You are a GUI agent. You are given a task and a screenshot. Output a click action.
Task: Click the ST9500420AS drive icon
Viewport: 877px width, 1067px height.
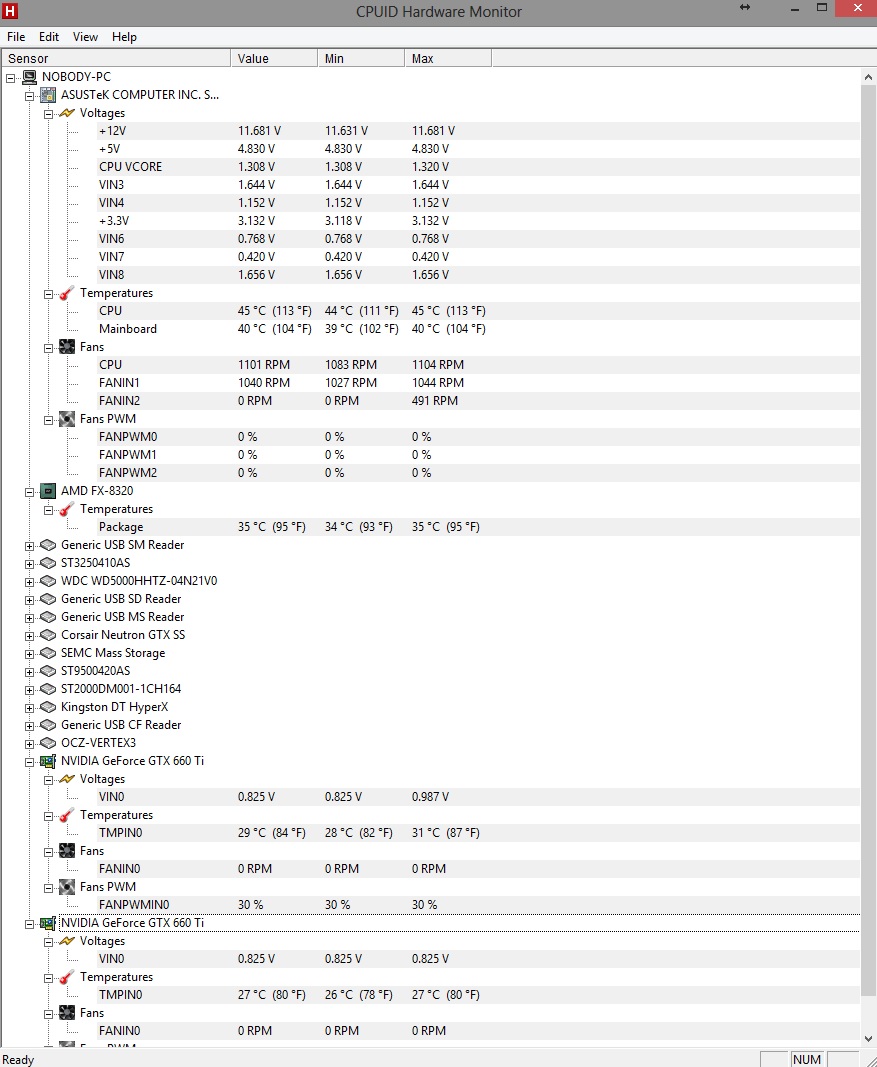pyautogui.click(x=48, y=670)
